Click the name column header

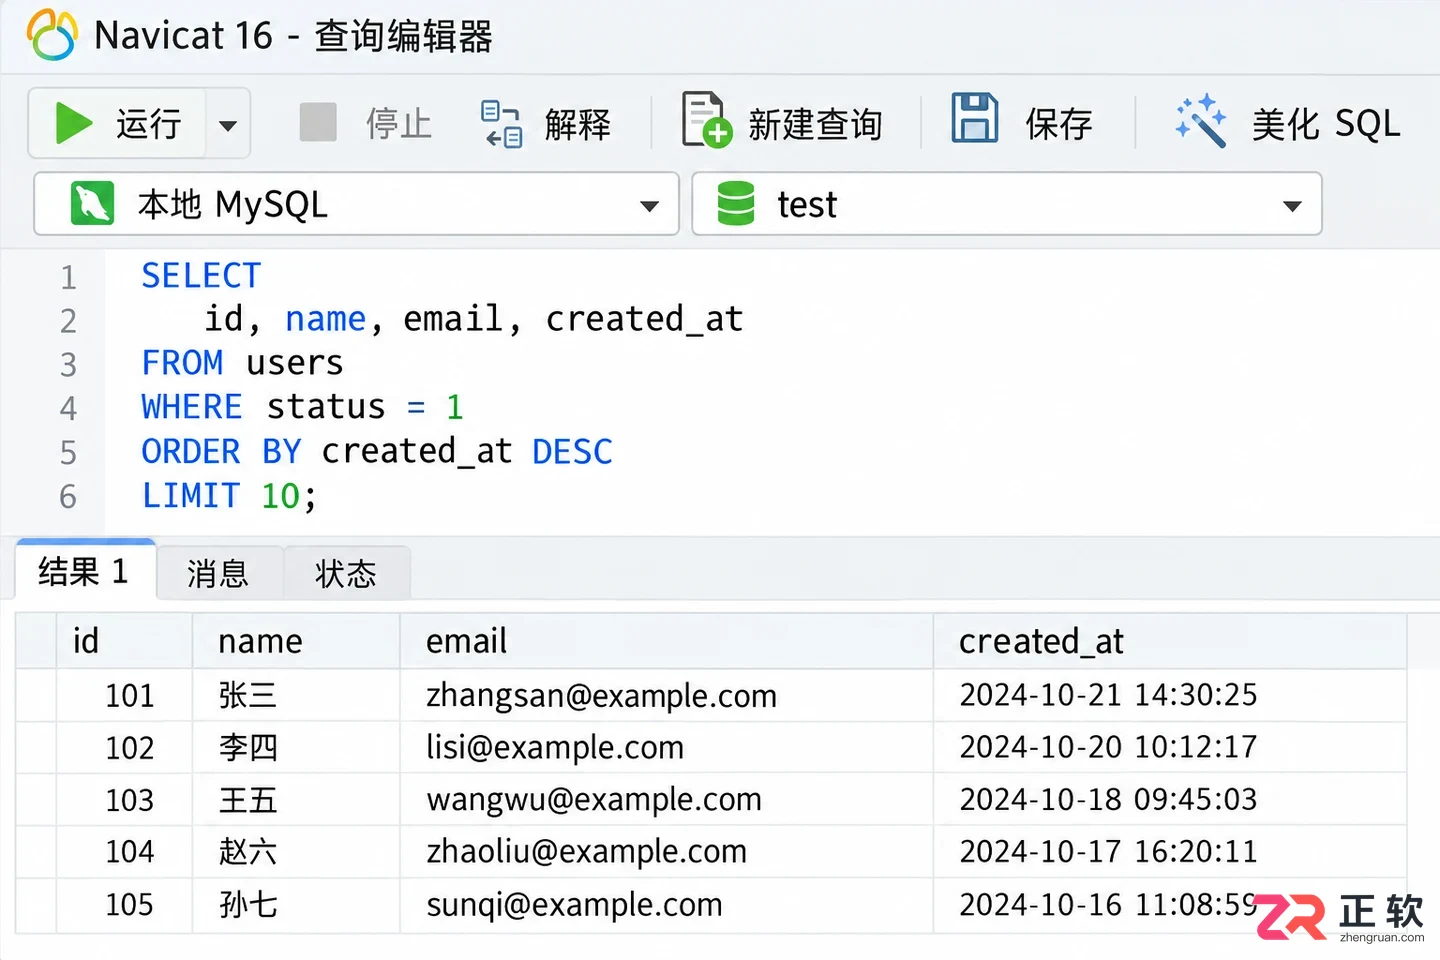point(296,641)
